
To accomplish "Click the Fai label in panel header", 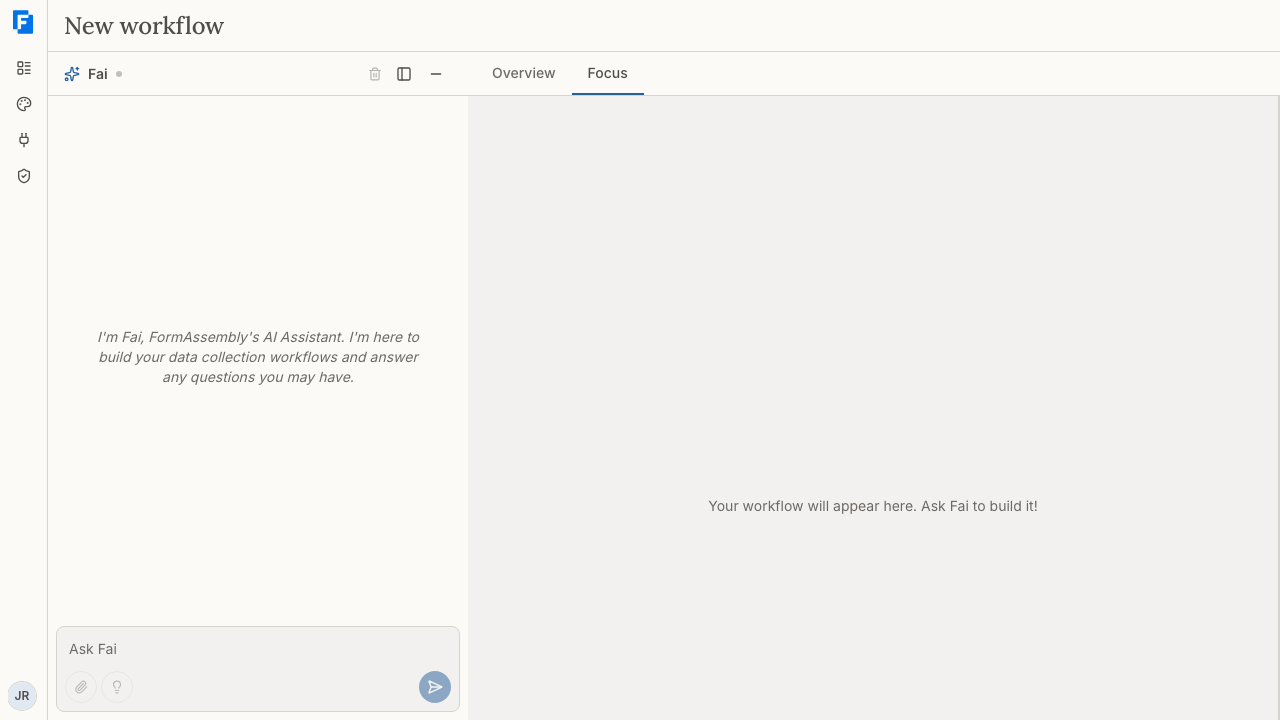I will coord(98,74).
